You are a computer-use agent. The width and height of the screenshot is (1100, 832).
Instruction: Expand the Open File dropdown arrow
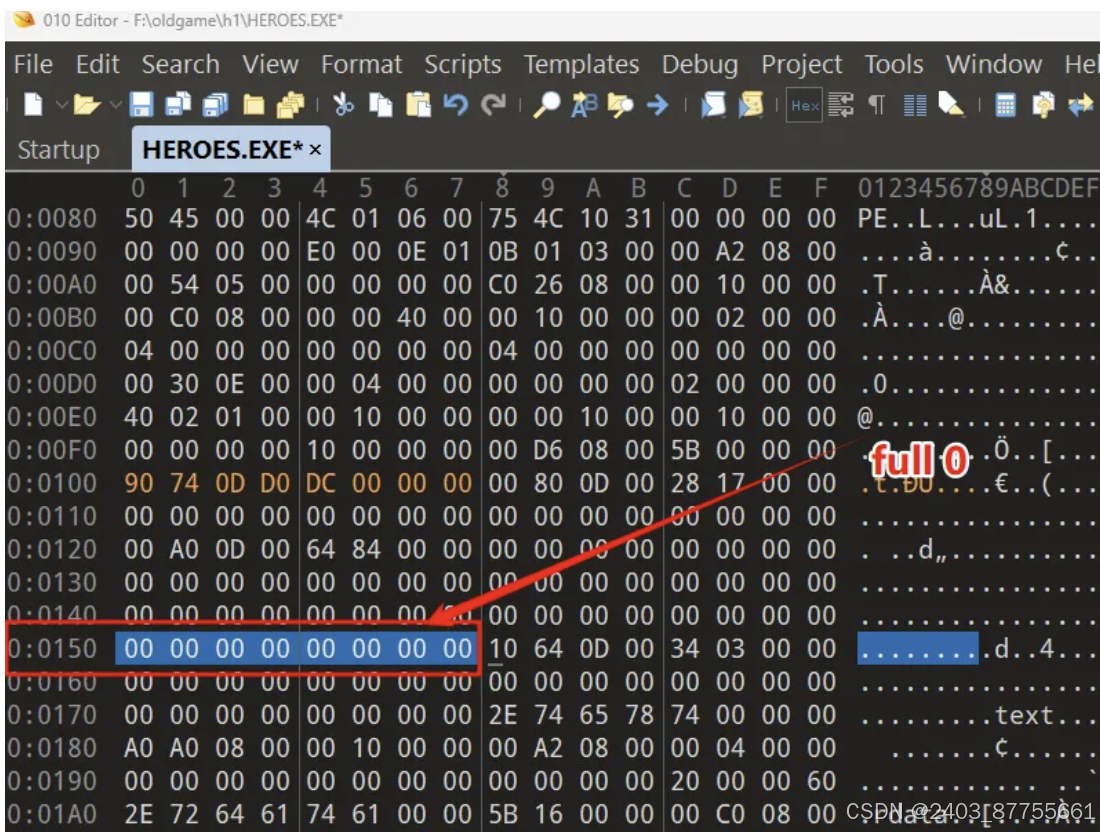[x=116, y=105]
